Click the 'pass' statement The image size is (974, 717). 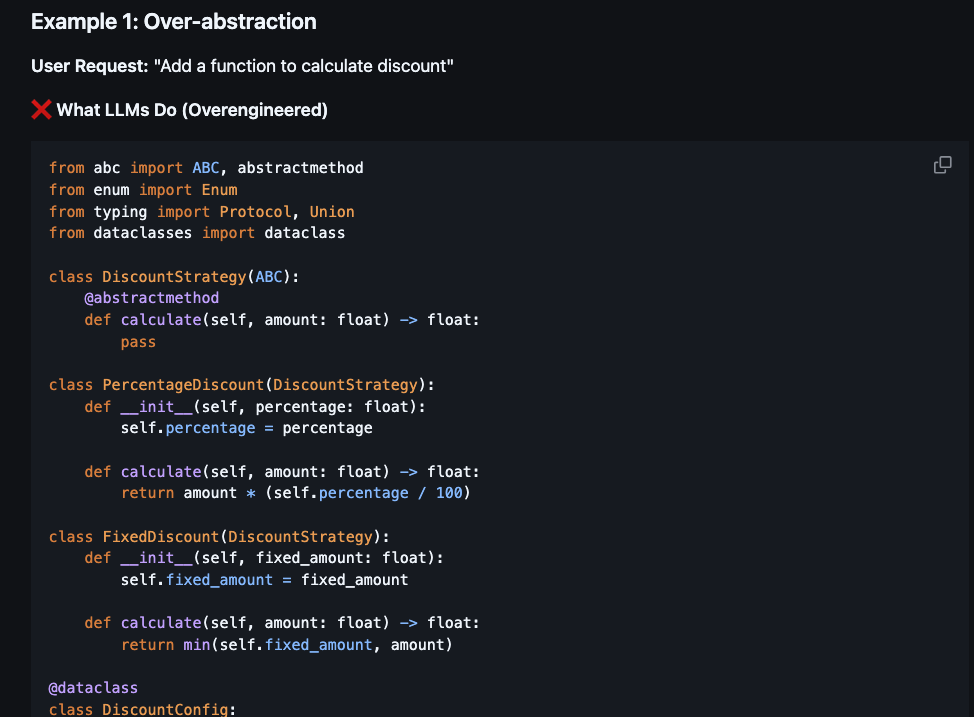(138, 342)
